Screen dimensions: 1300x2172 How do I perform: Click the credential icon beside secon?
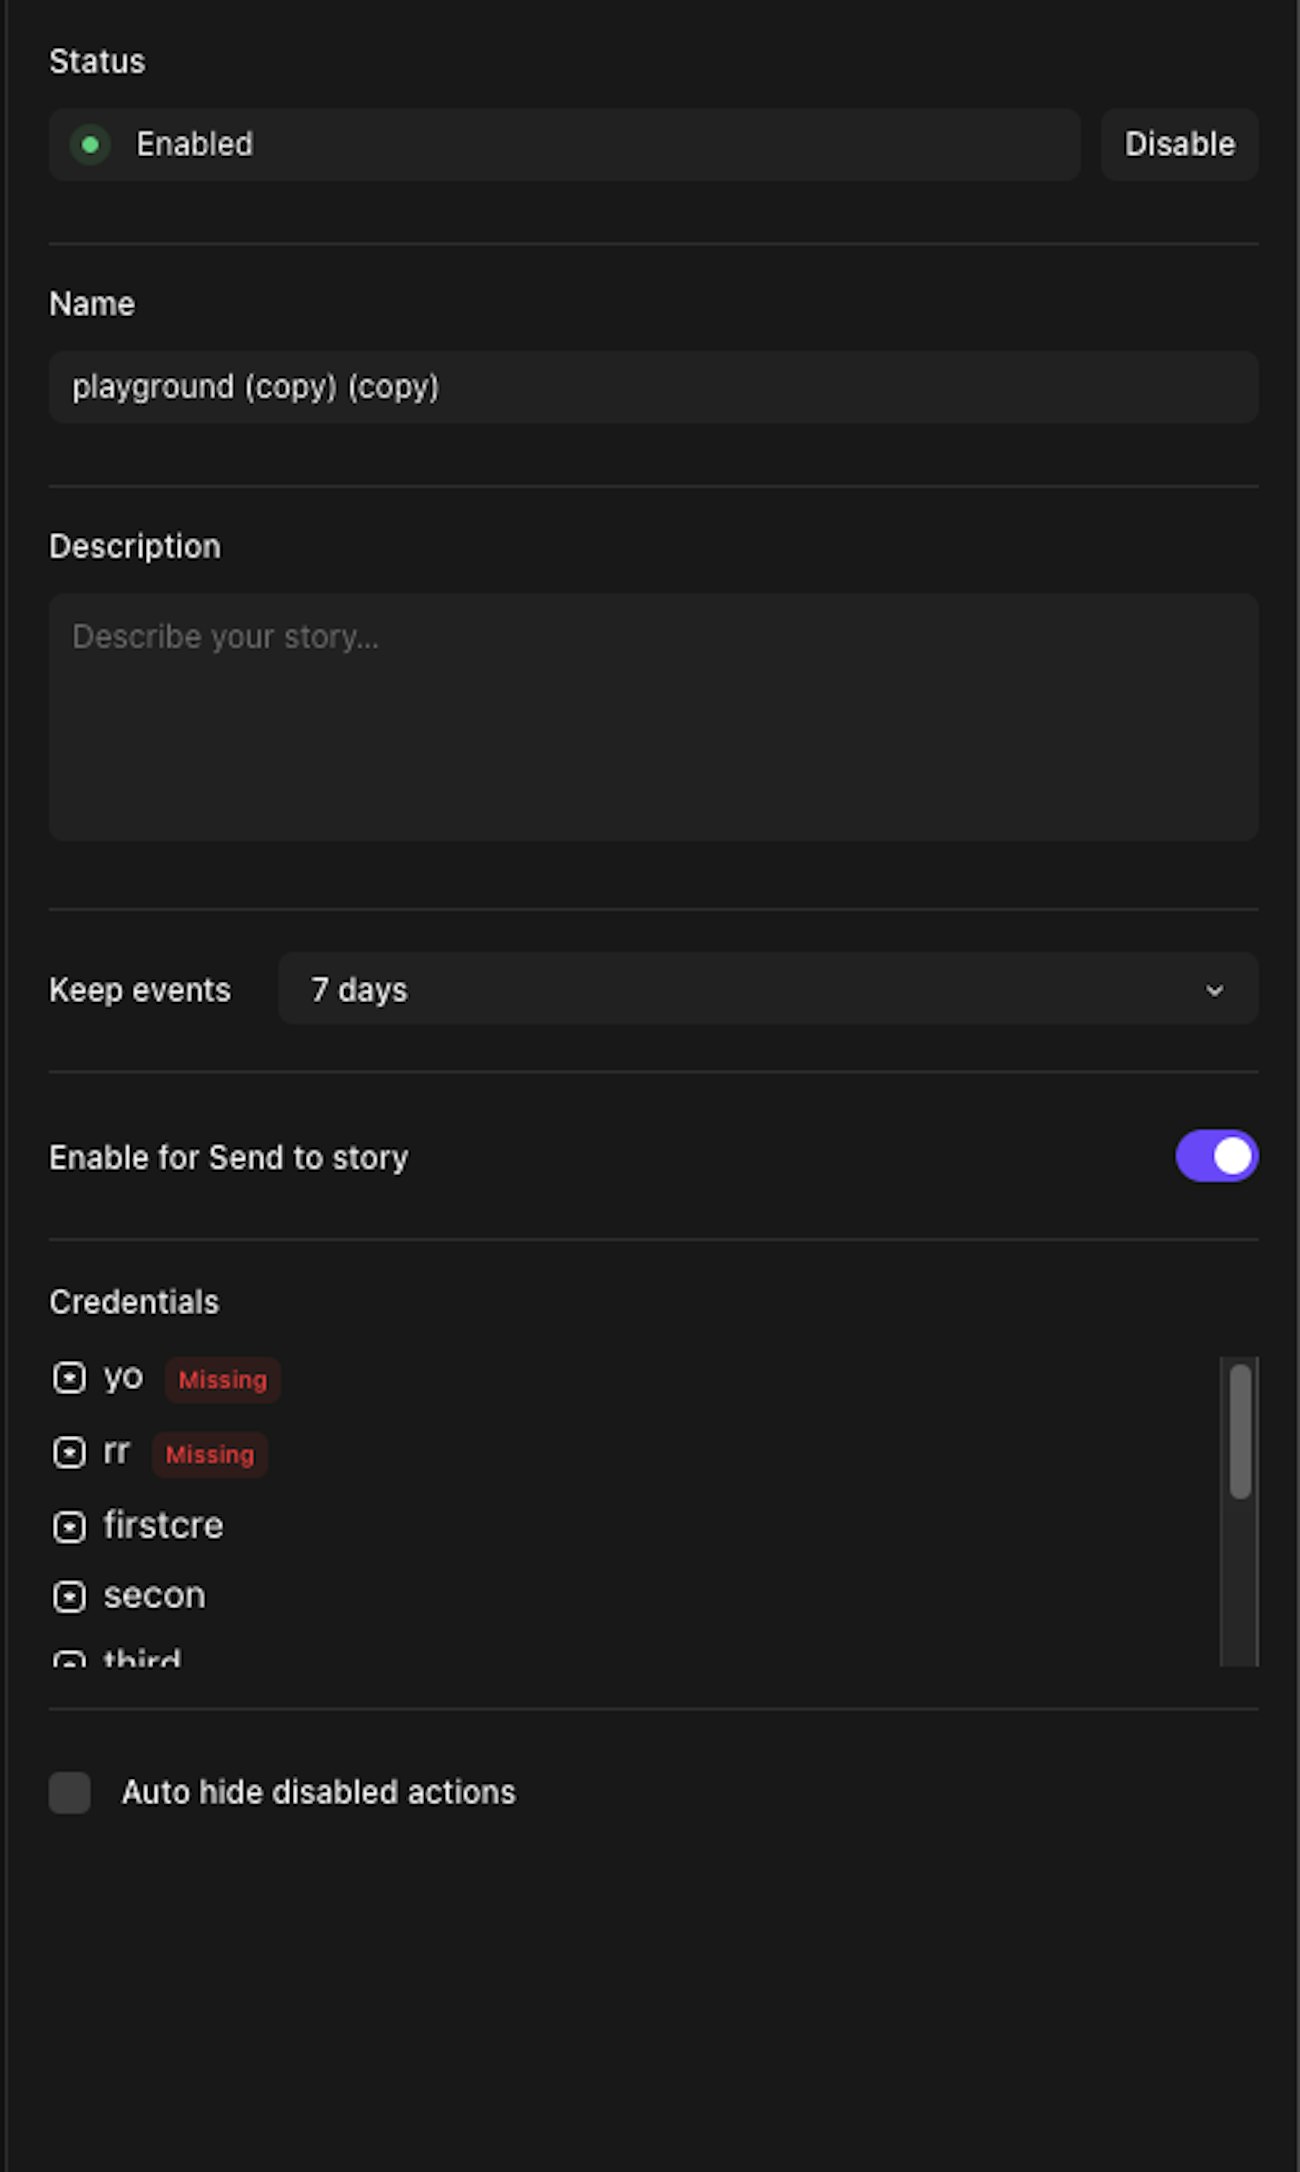69,1596
